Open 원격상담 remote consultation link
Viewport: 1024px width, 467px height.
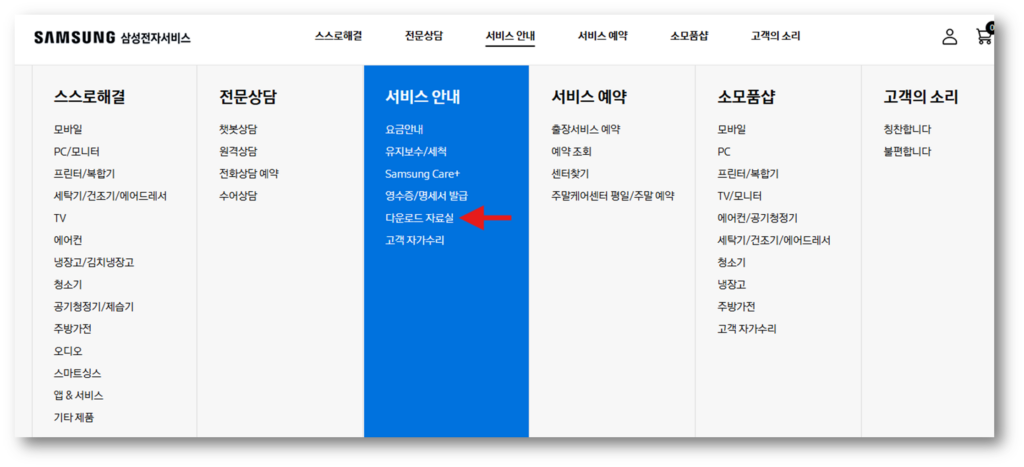coord(238,152)
